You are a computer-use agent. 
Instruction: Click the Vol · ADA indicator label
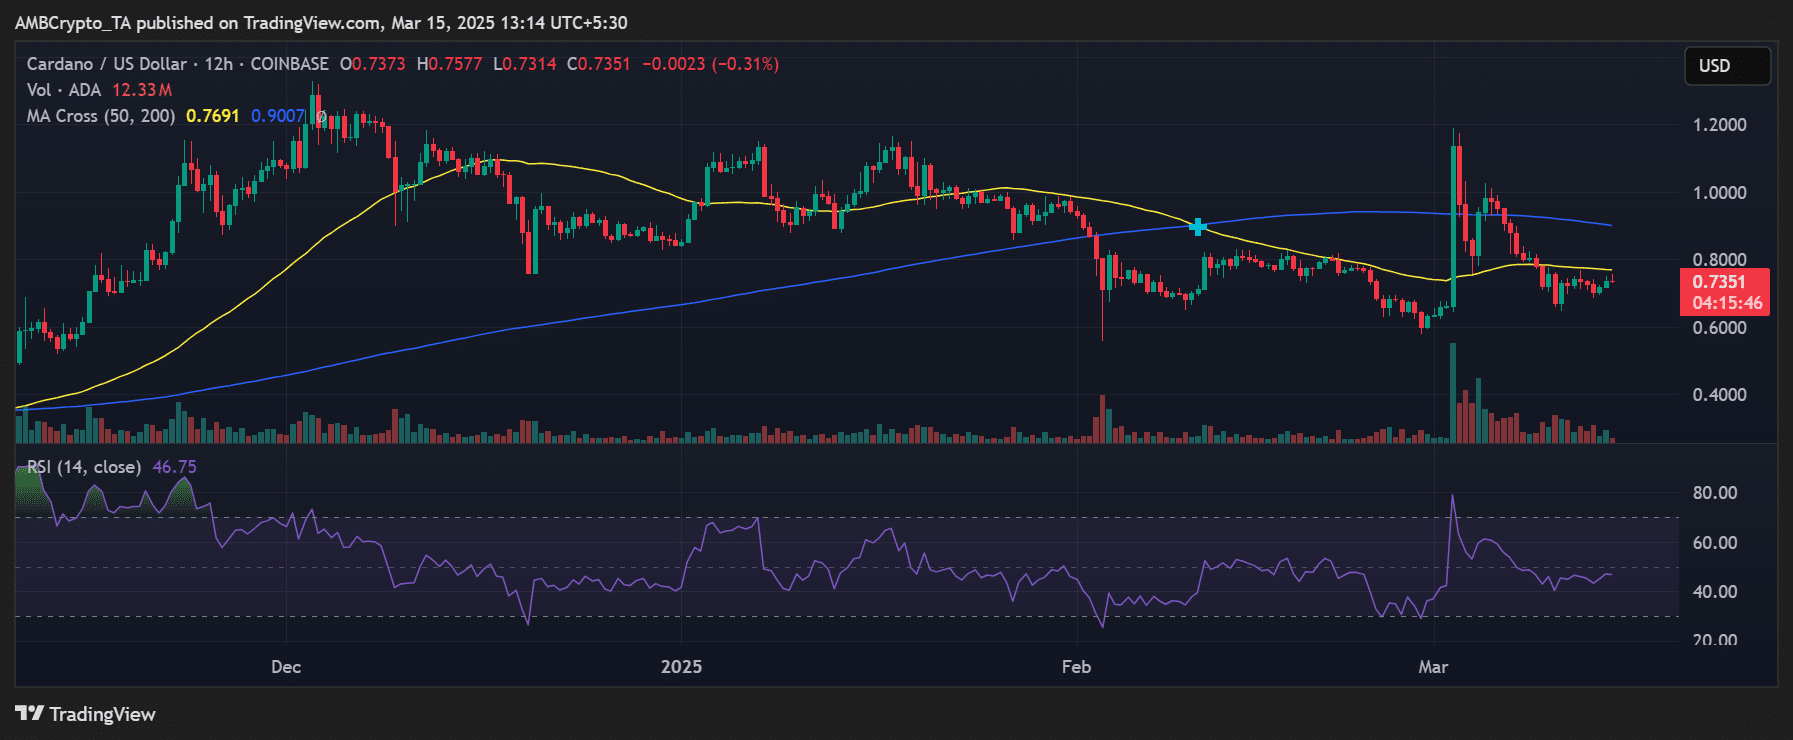[64, 90]
